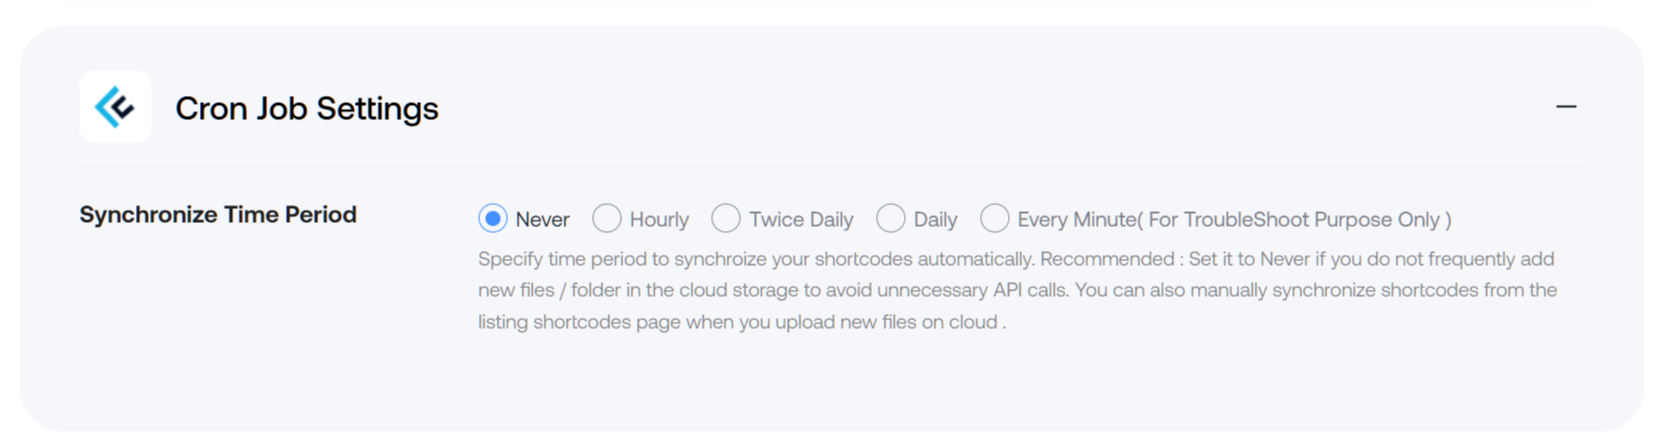Select the Never radio button
This screenshot has width=1668, height=447.
pos(492,218)
